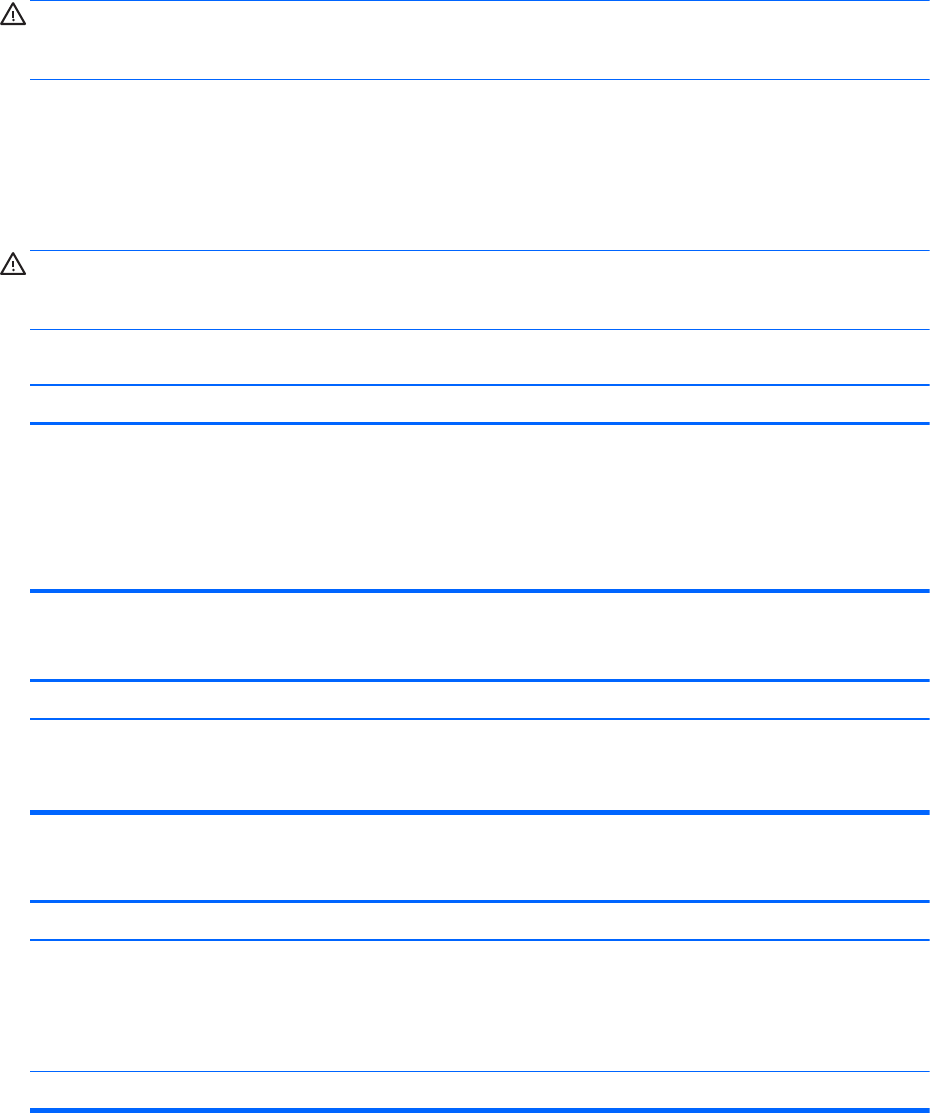Click blank area inside first warning box
930x1113 pixels.
[x=479, y=40]
